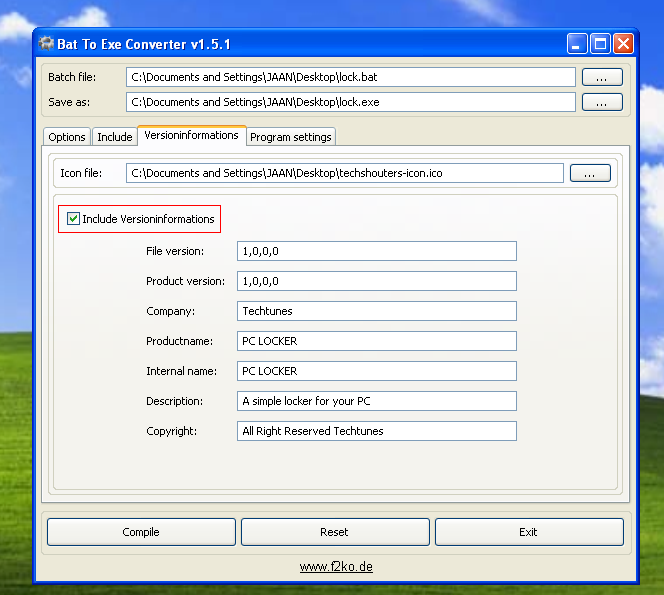664x595 pixels.
Task: Click the Reset button
Action: (x=335, y=532)
